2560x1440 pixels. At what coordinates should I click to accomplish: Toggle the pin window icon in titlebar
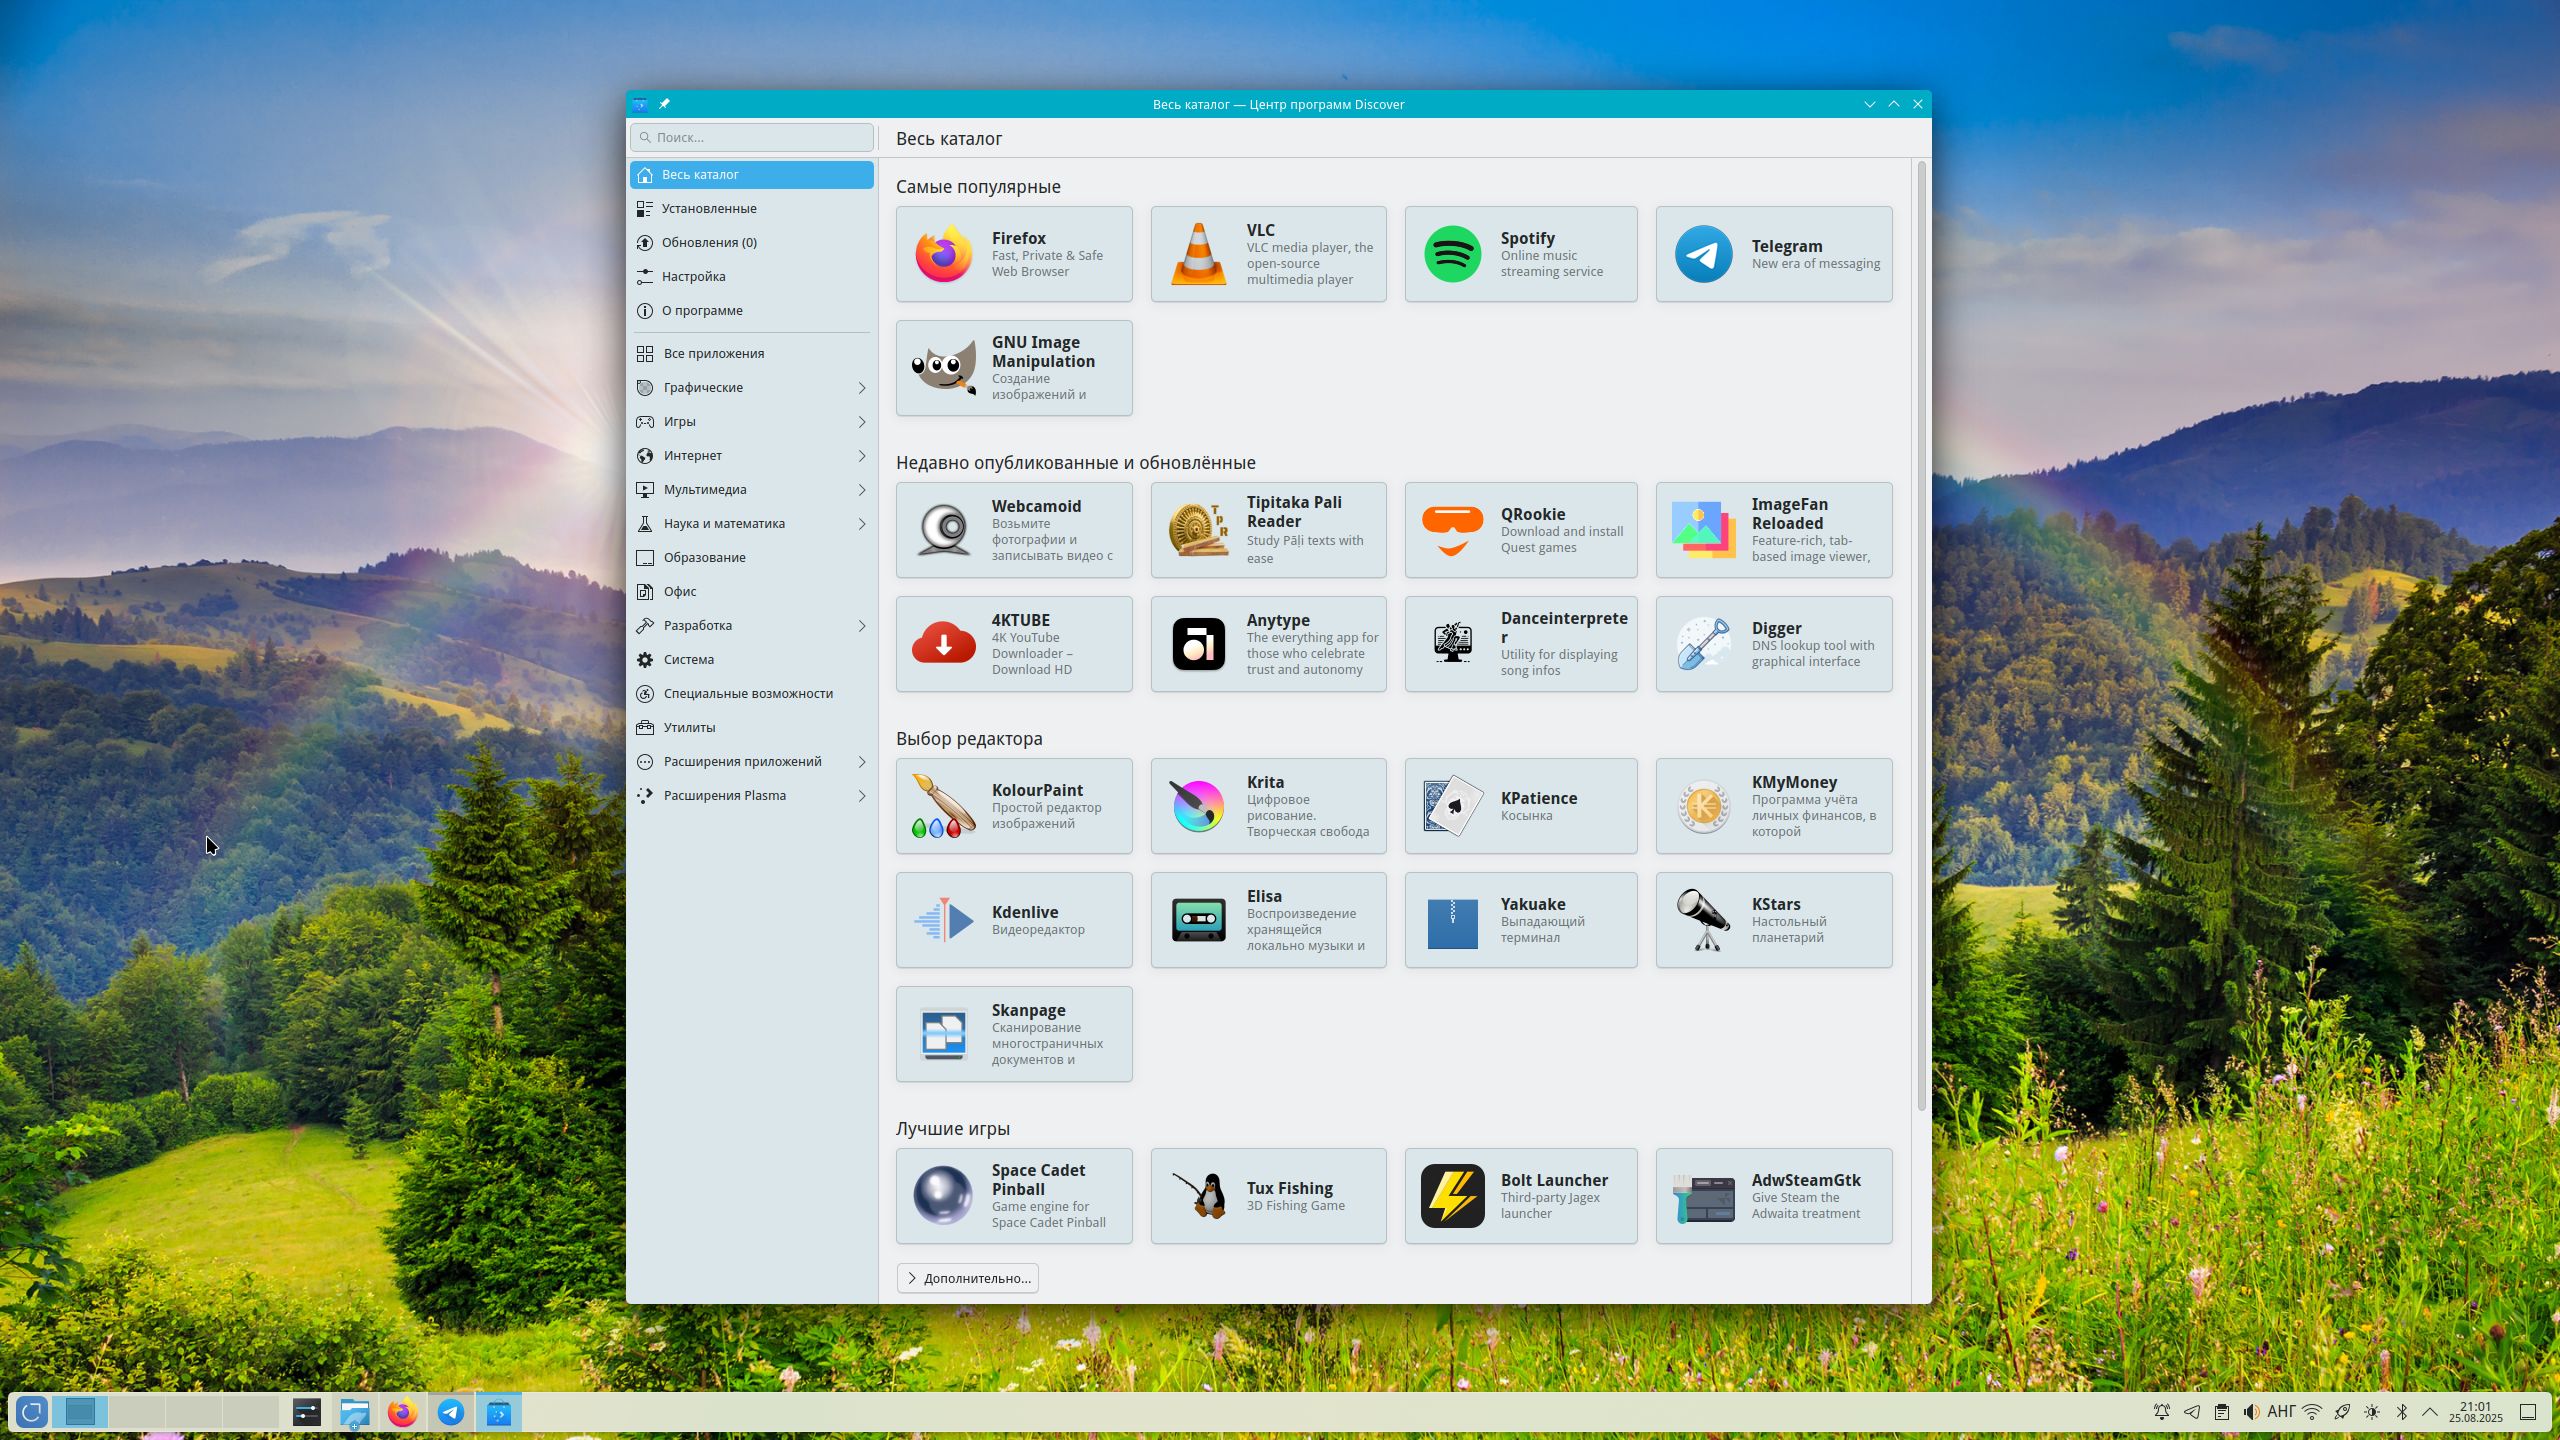point(664,104)
